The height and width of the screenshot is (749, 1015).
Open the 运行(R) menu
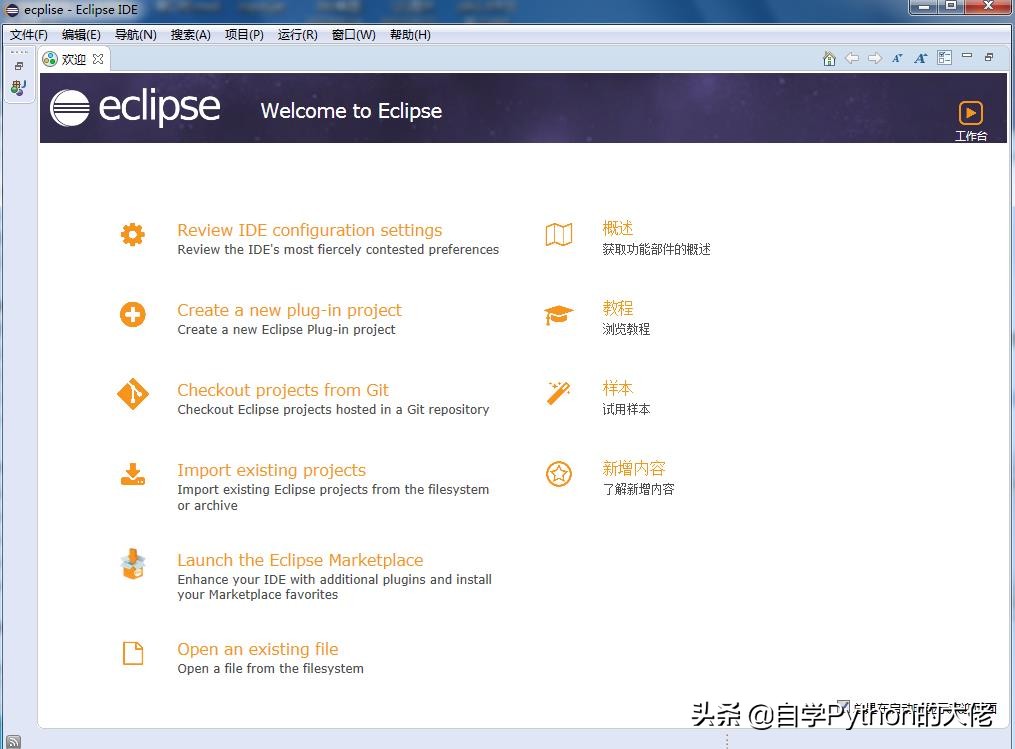(x=297, y=34)
